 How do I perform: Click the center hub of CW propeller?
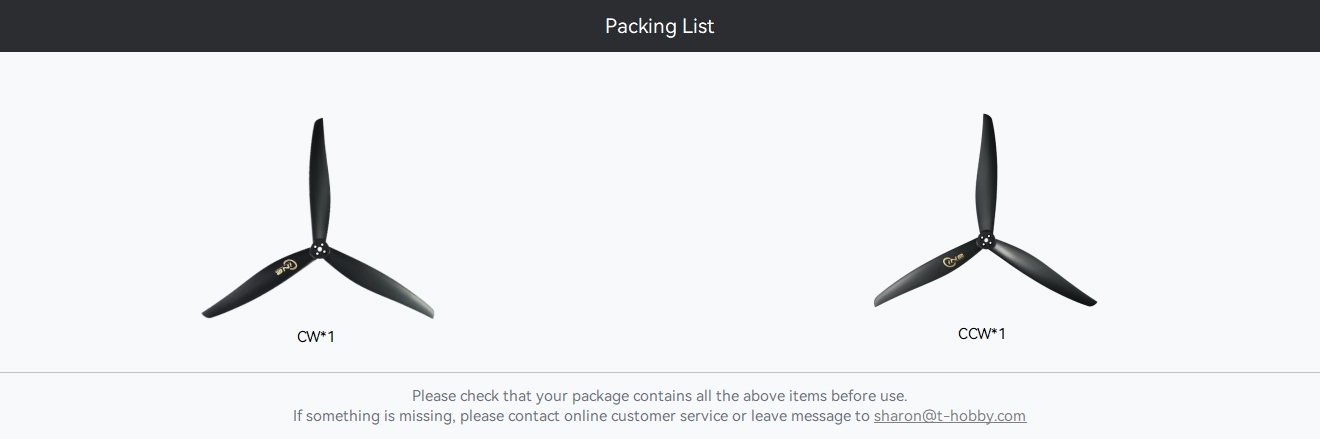(x=319, y=249)
